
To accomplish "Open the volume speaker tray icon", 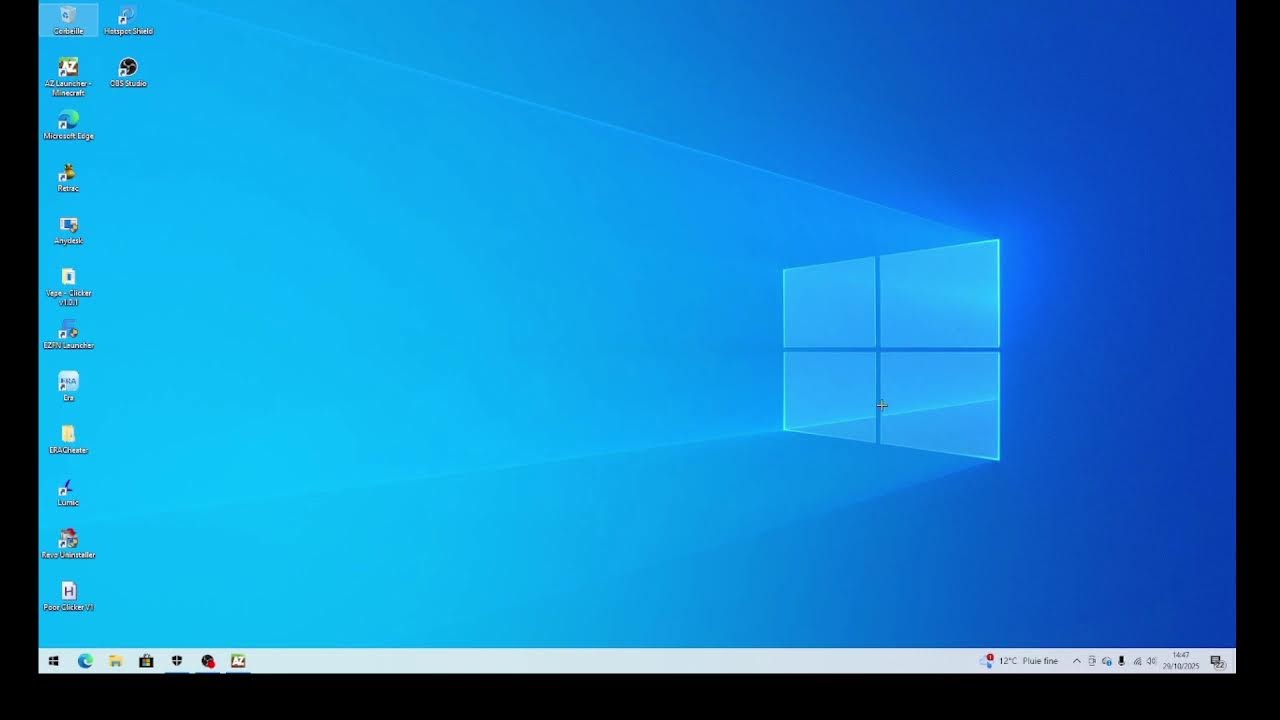I will (x=1151, y=661).
